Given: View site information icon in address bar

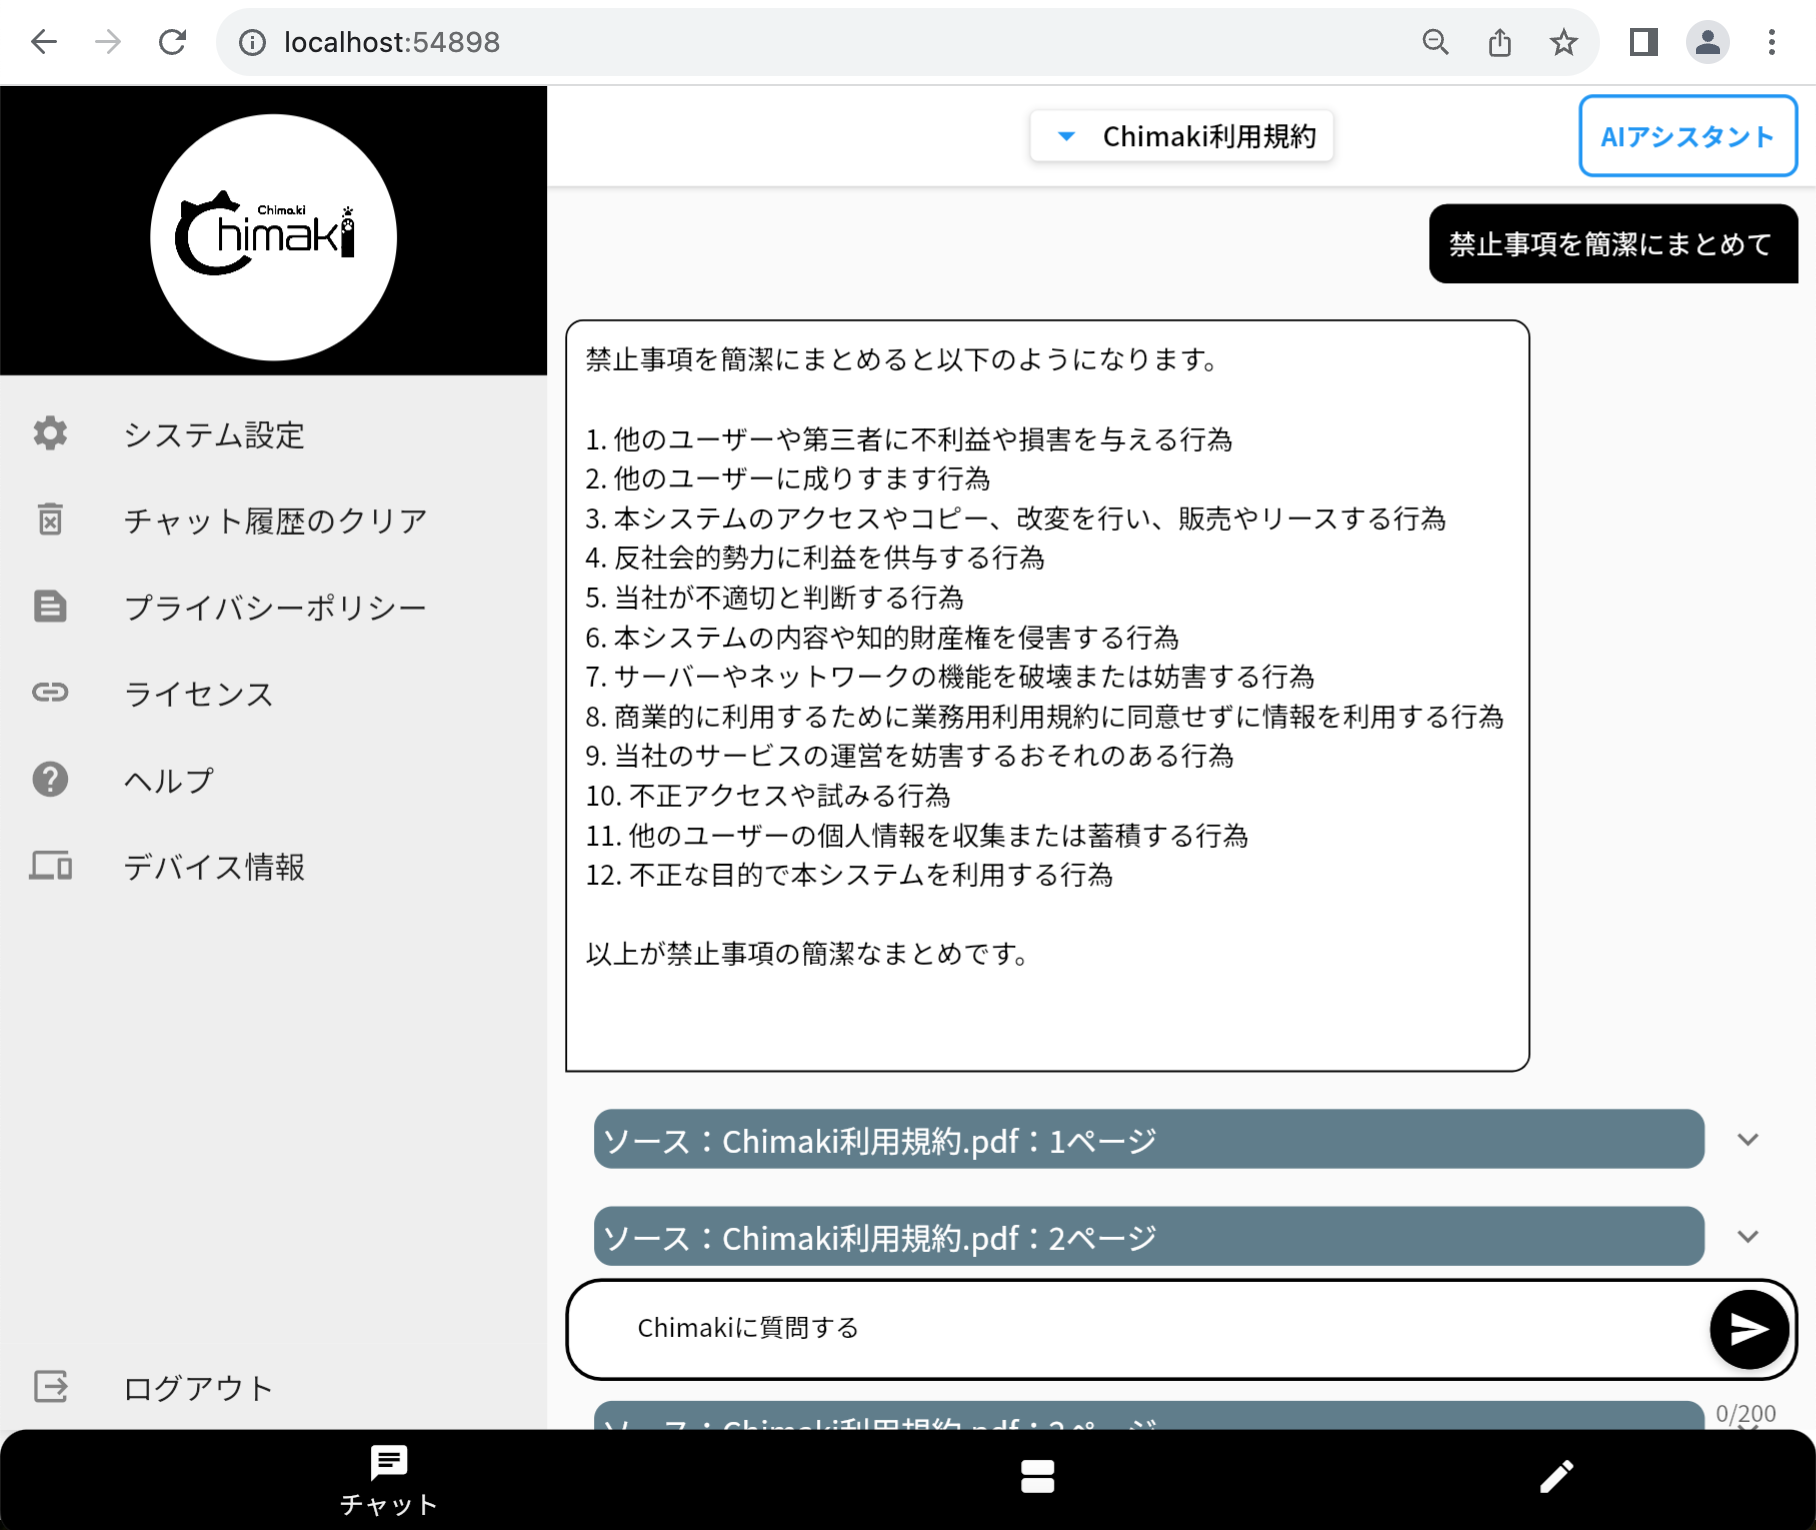Looking at the screenshot, I should point(252,42).
